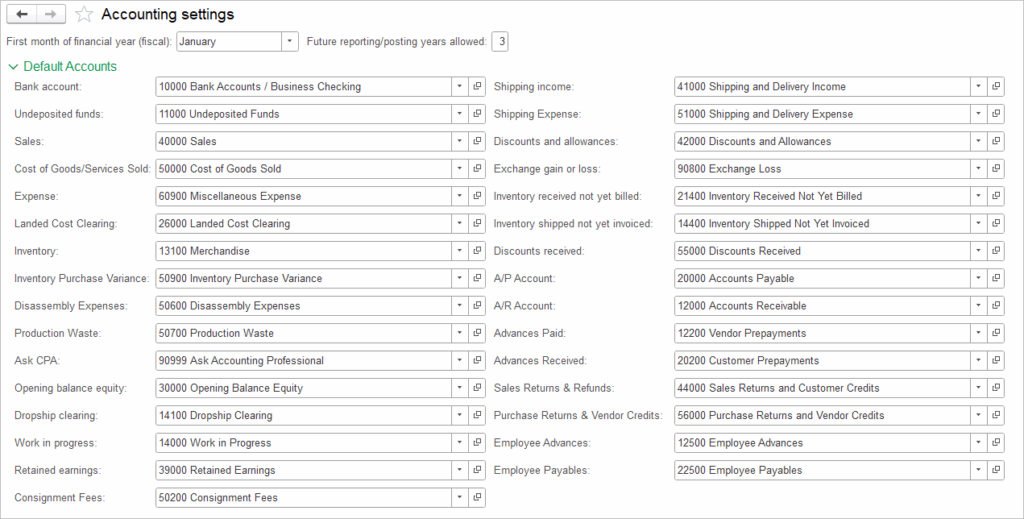Expand the Advances Paid dropdown list
Viewport: 1024px width, 519px height.
coord(978,333)
